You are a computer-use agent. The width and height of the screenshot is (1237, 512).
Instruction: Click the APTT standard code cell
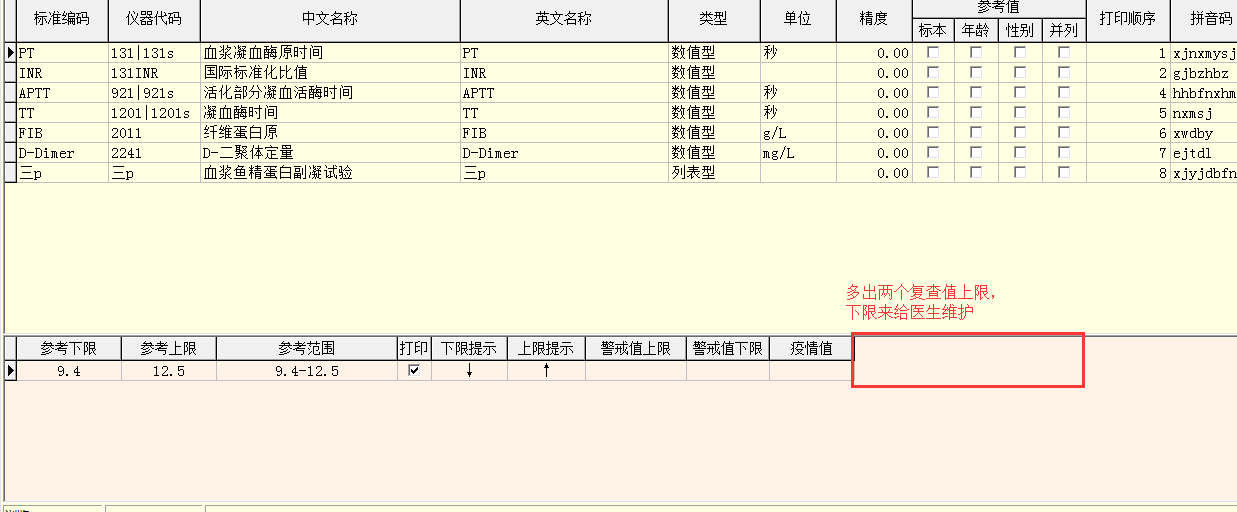pos(62,92)
